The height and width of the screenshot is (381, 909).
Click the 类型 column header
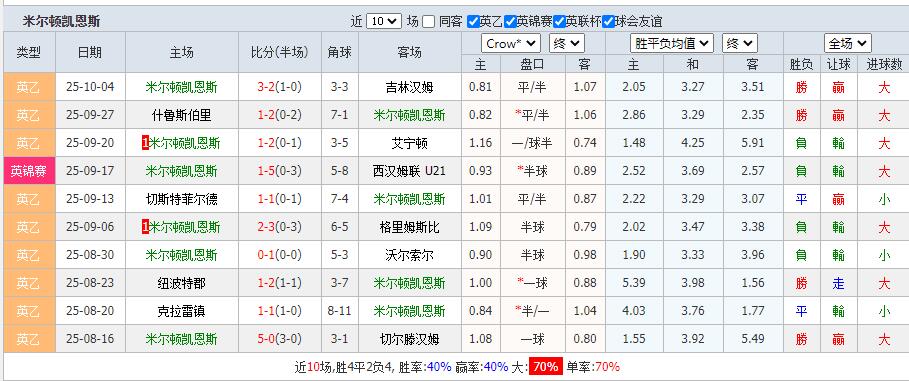(x=28, y=52)
